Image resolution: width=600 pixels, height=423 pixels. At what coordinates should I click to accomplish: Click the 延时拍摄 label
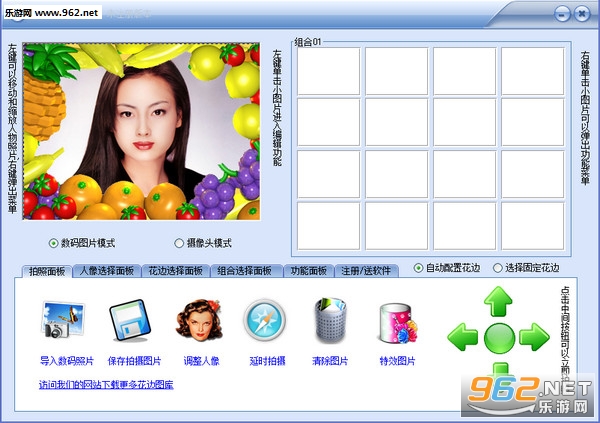click(267, 361)
